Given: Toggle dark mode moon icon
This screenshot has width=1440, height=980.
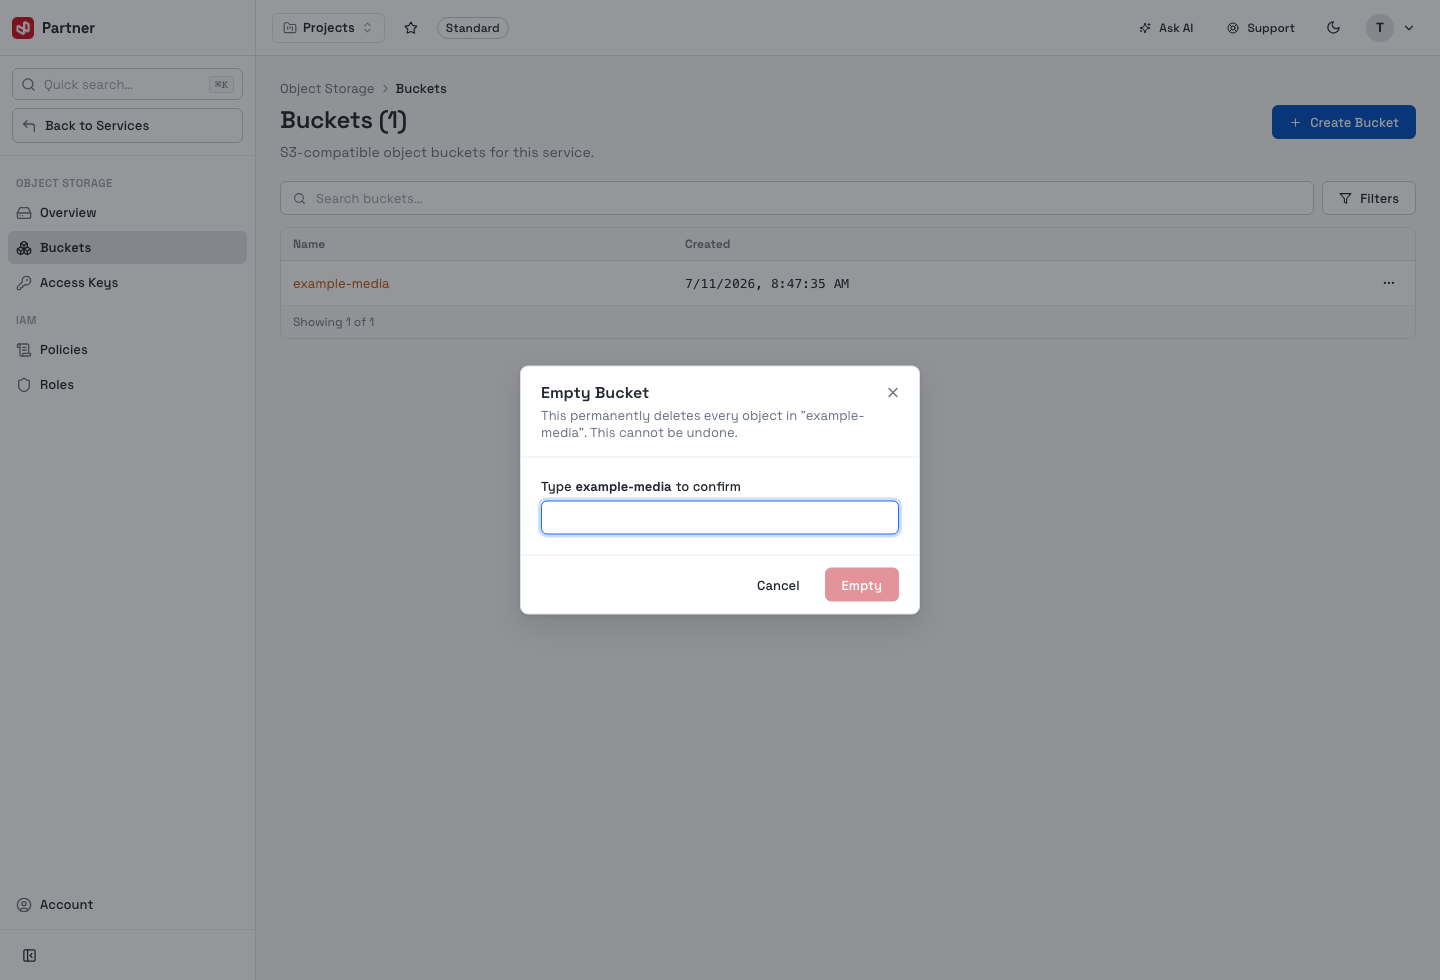Looking at the screenshot, I should coord(1333,28).
